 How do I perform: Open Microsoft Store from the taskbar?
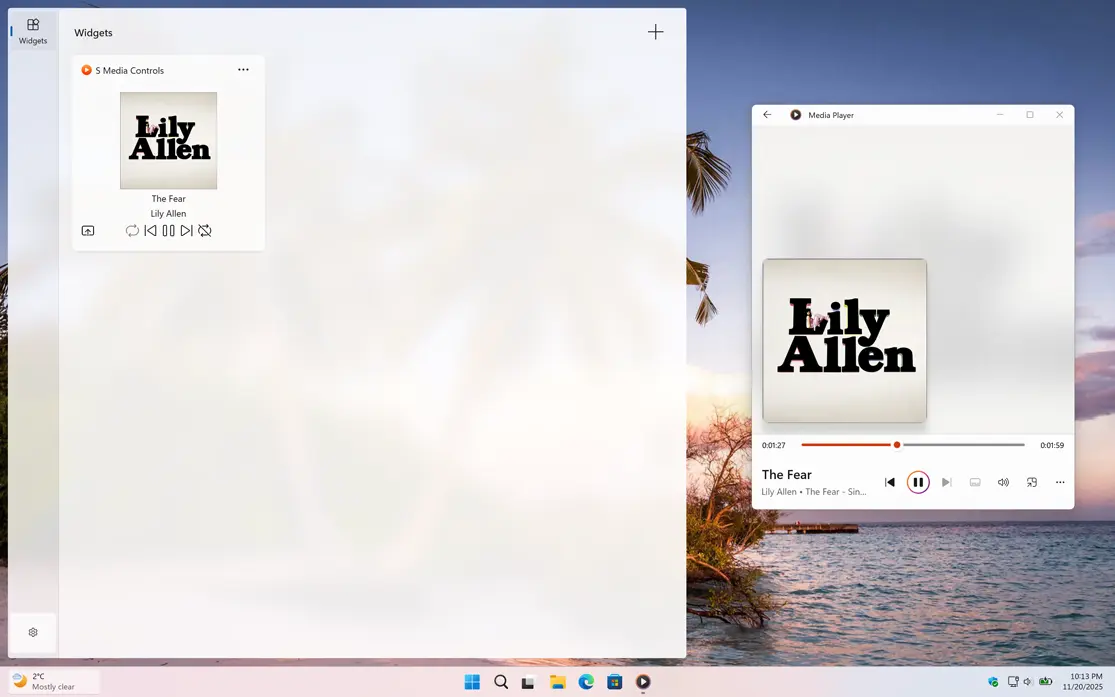coord(615,682)
